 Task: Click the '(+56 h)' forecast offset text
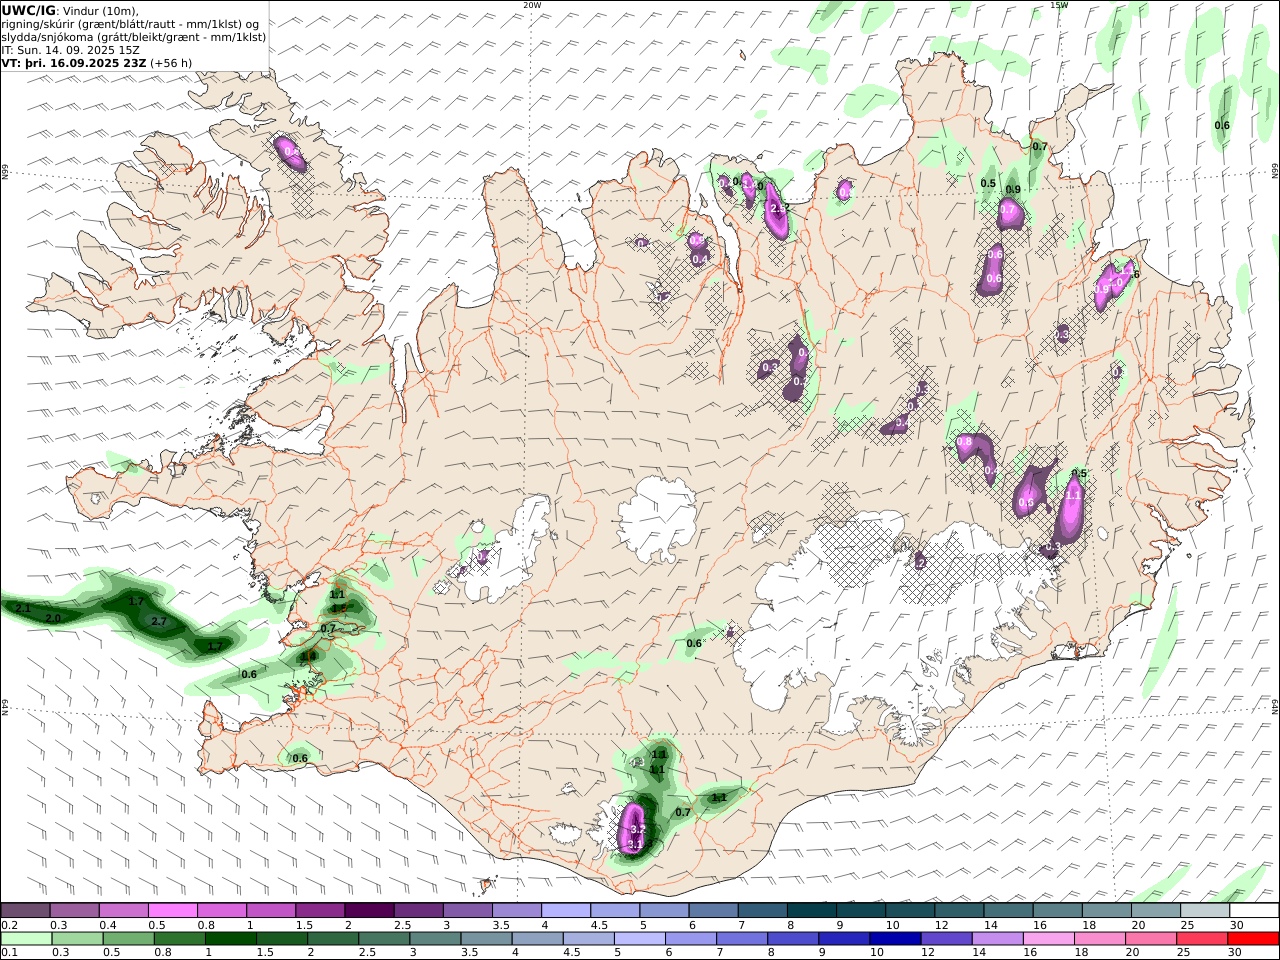[171, 63]
